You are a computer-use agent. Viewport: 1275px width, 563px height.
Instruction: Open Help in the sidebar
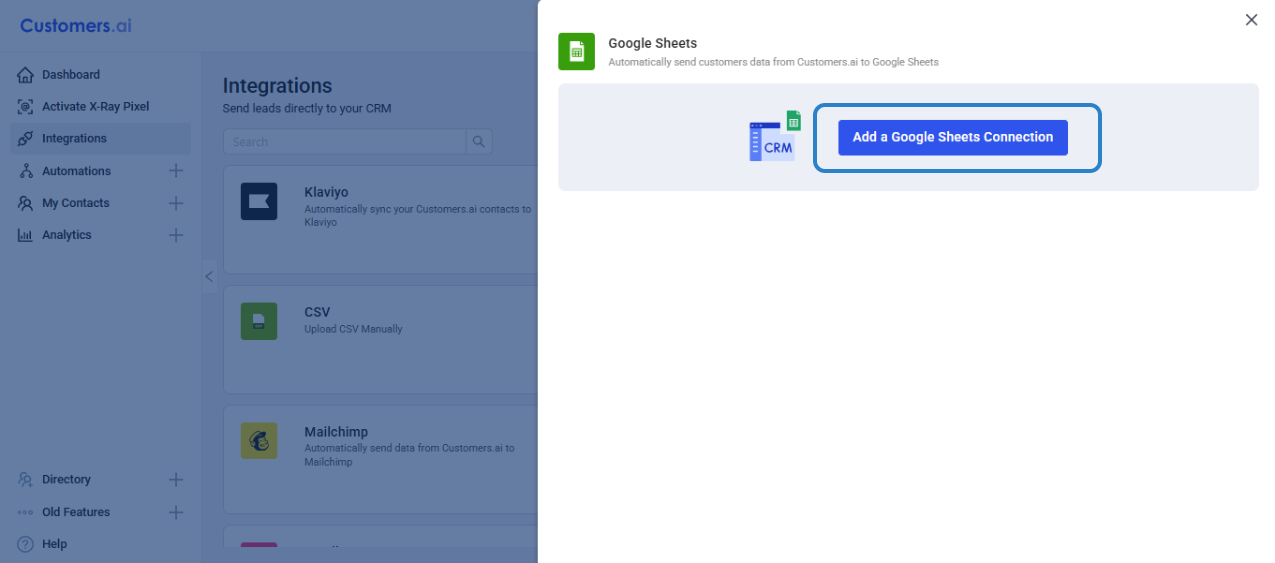54,544
